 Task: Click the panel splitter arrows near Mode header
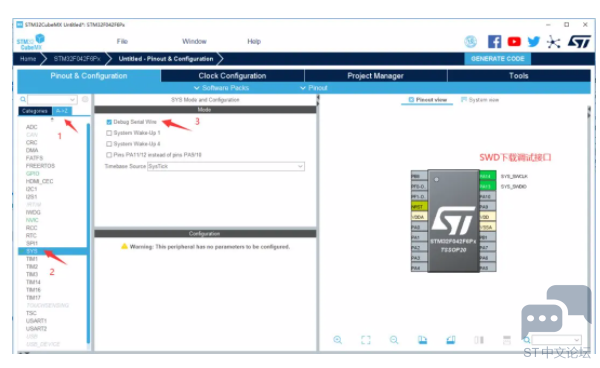pos(318,100)
